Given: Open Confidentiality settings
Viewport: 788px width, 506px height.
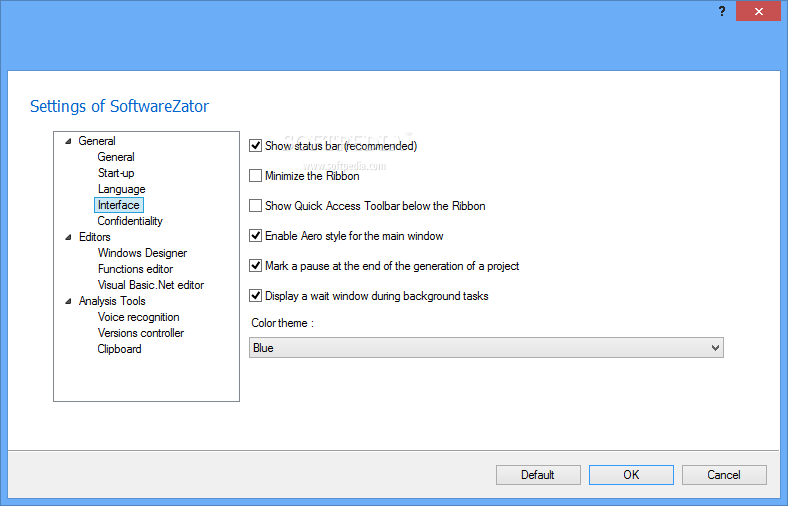Looking at the screenshot, I should (130, 221).
